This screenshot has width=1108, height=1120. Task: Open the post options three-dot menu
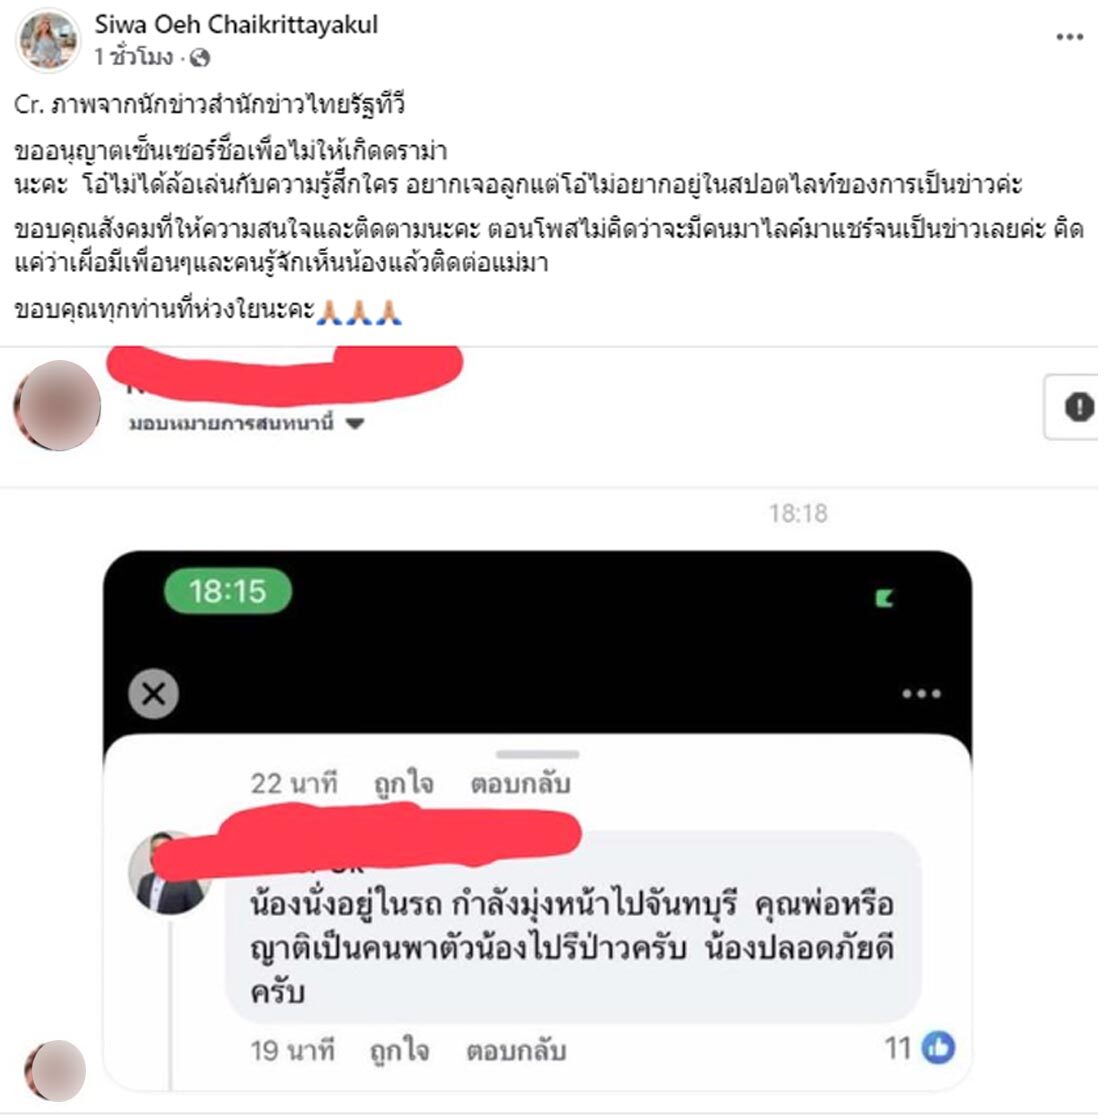click(1069, 37)
